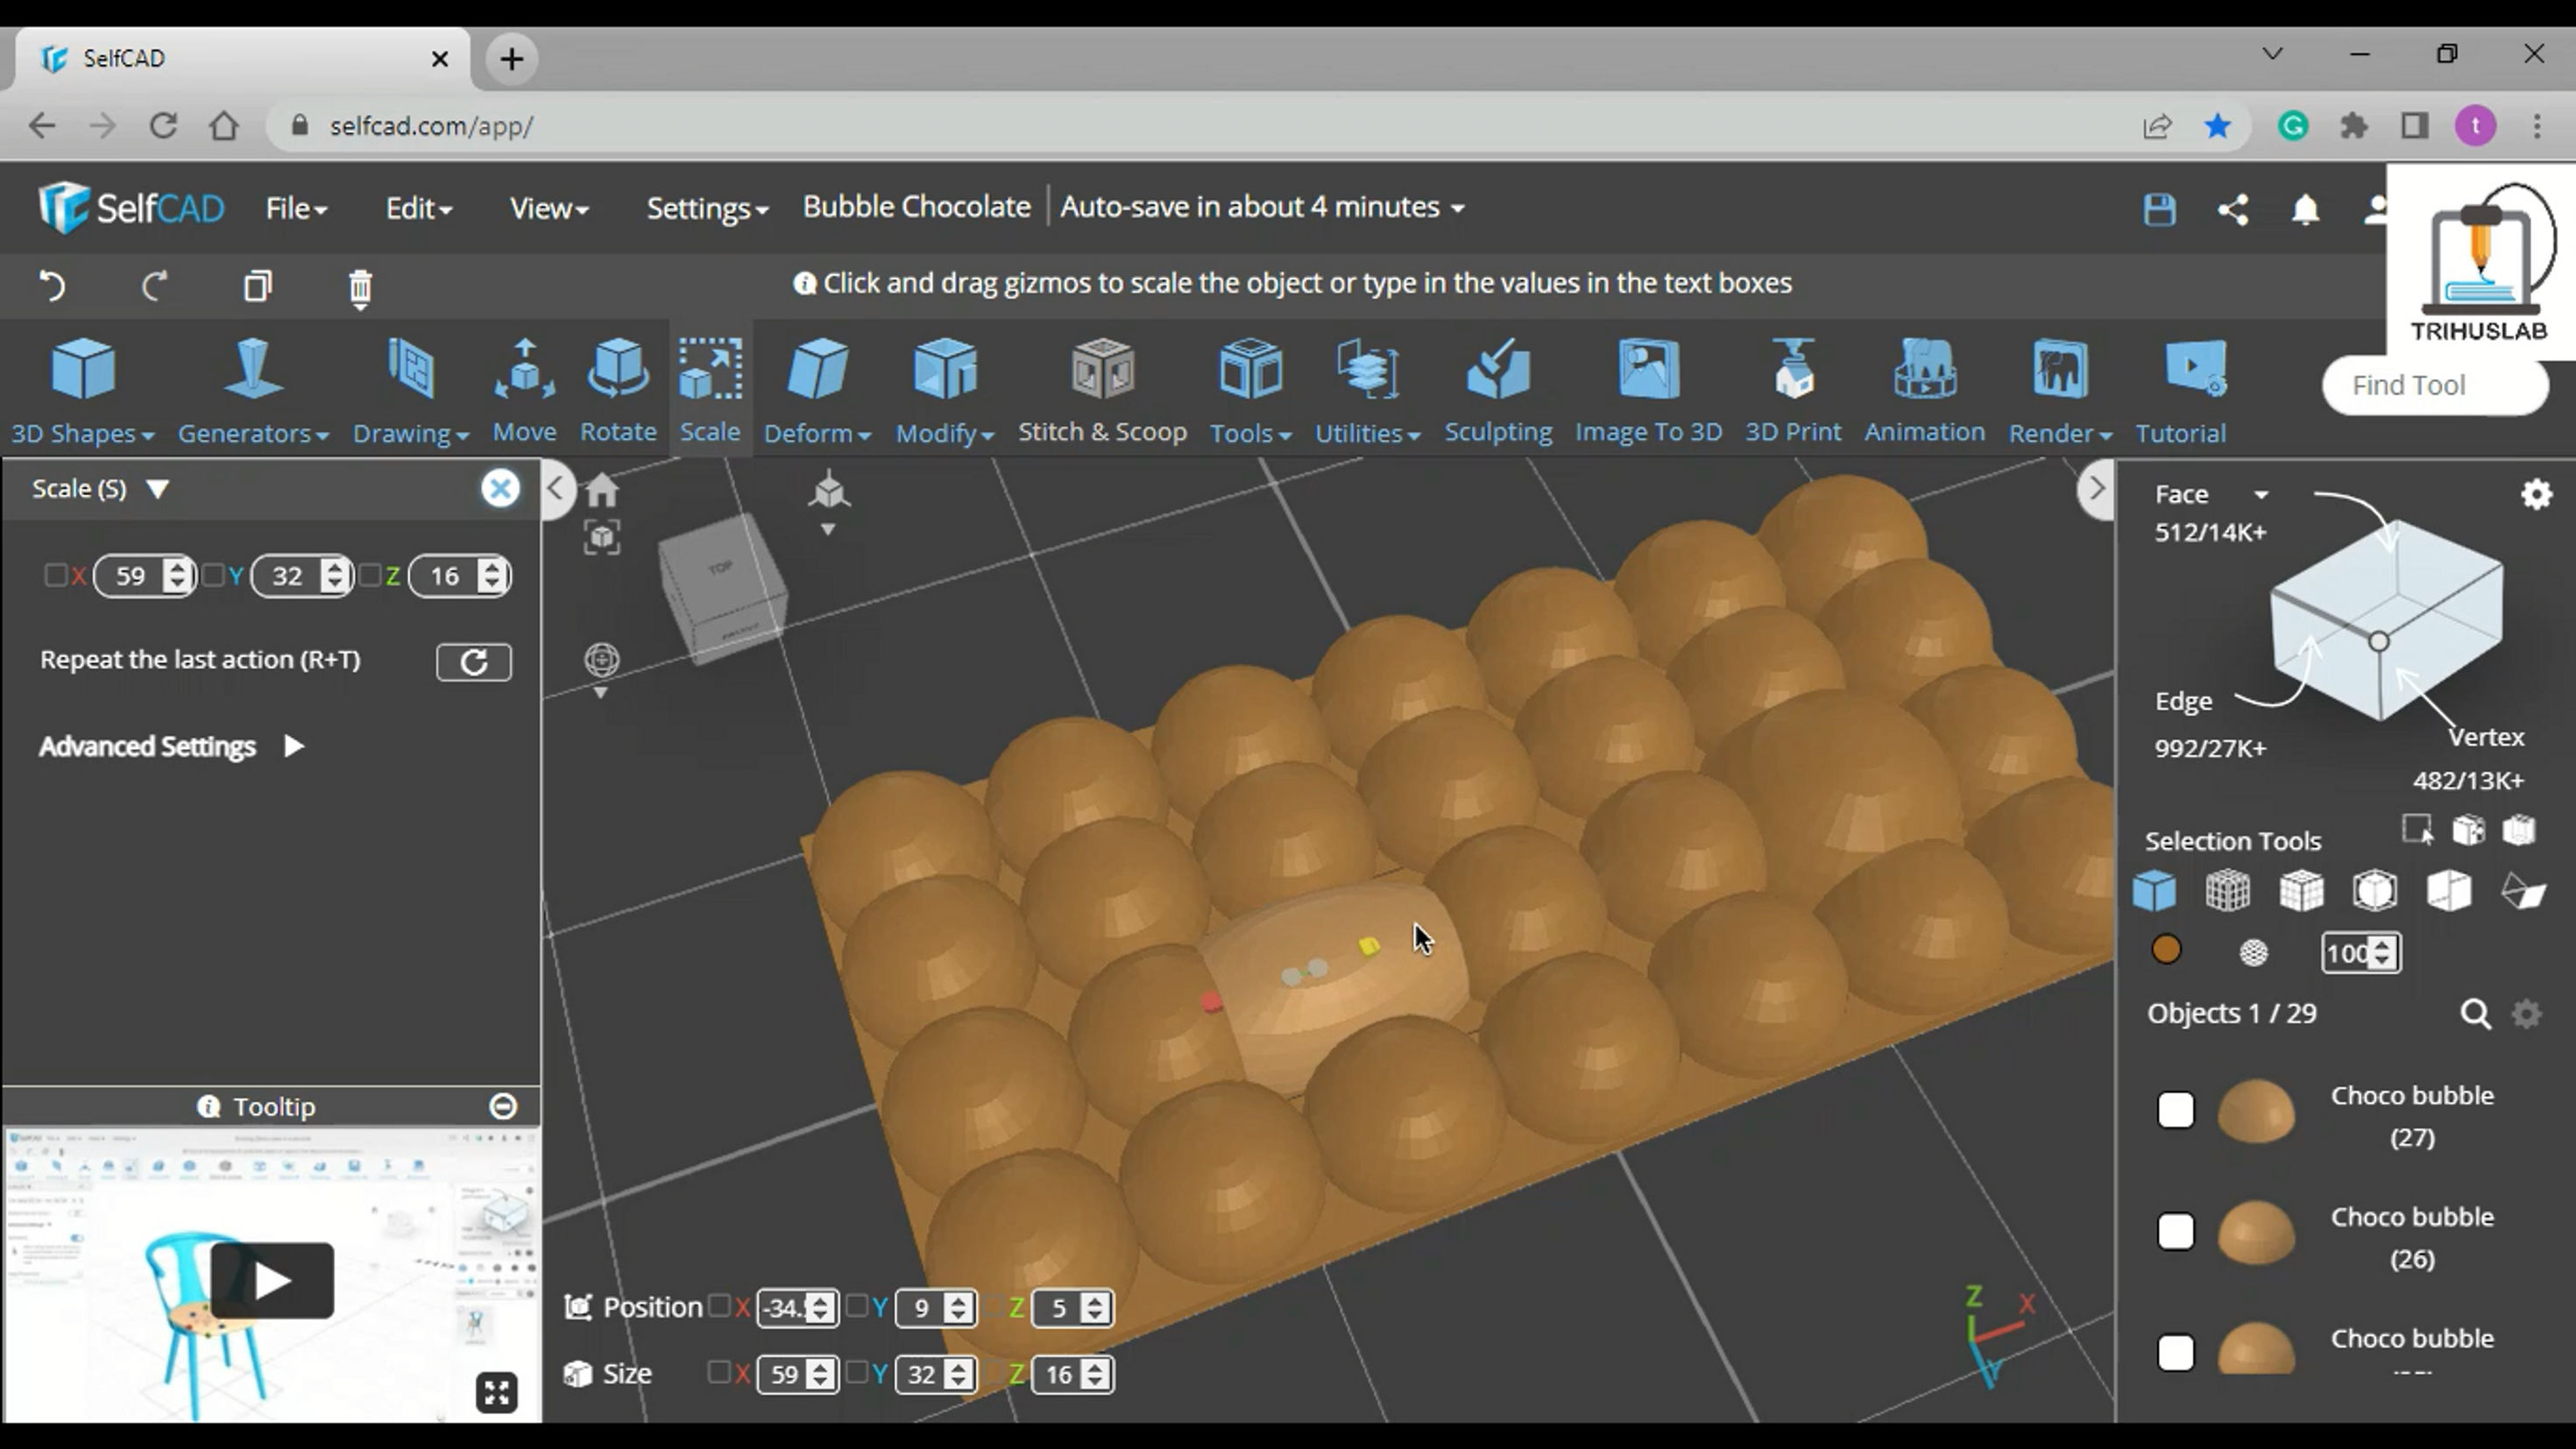Reload the browser page
The height and width of the screenshot is (1449, 2576).
(x=163, y=126)
